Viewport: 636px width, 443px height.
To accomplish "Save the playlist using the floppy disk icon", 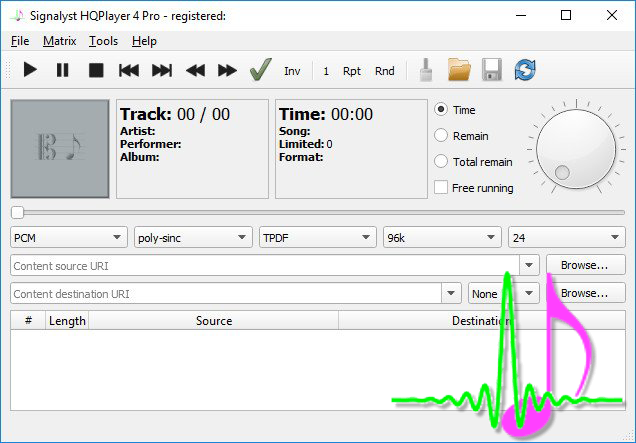I will (x=492, y=70).
